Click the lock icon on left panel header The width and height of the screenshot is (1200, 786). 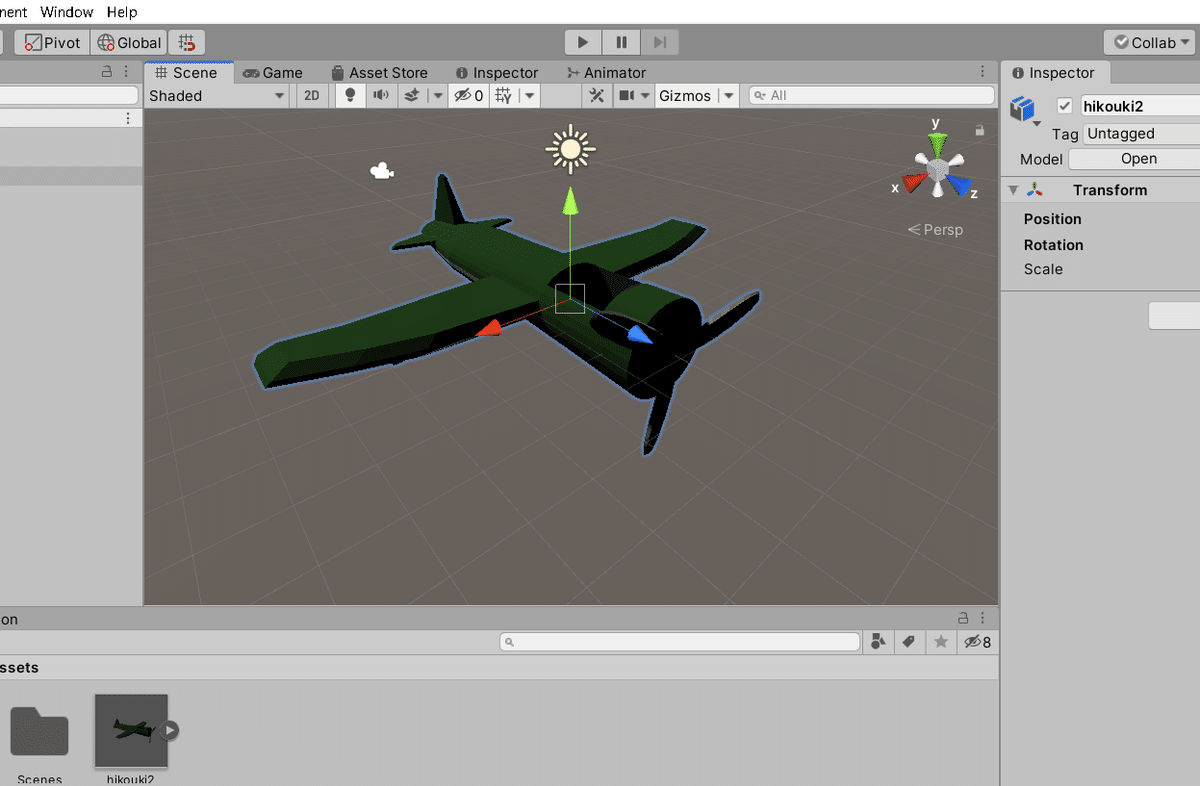tap(108, 72)
